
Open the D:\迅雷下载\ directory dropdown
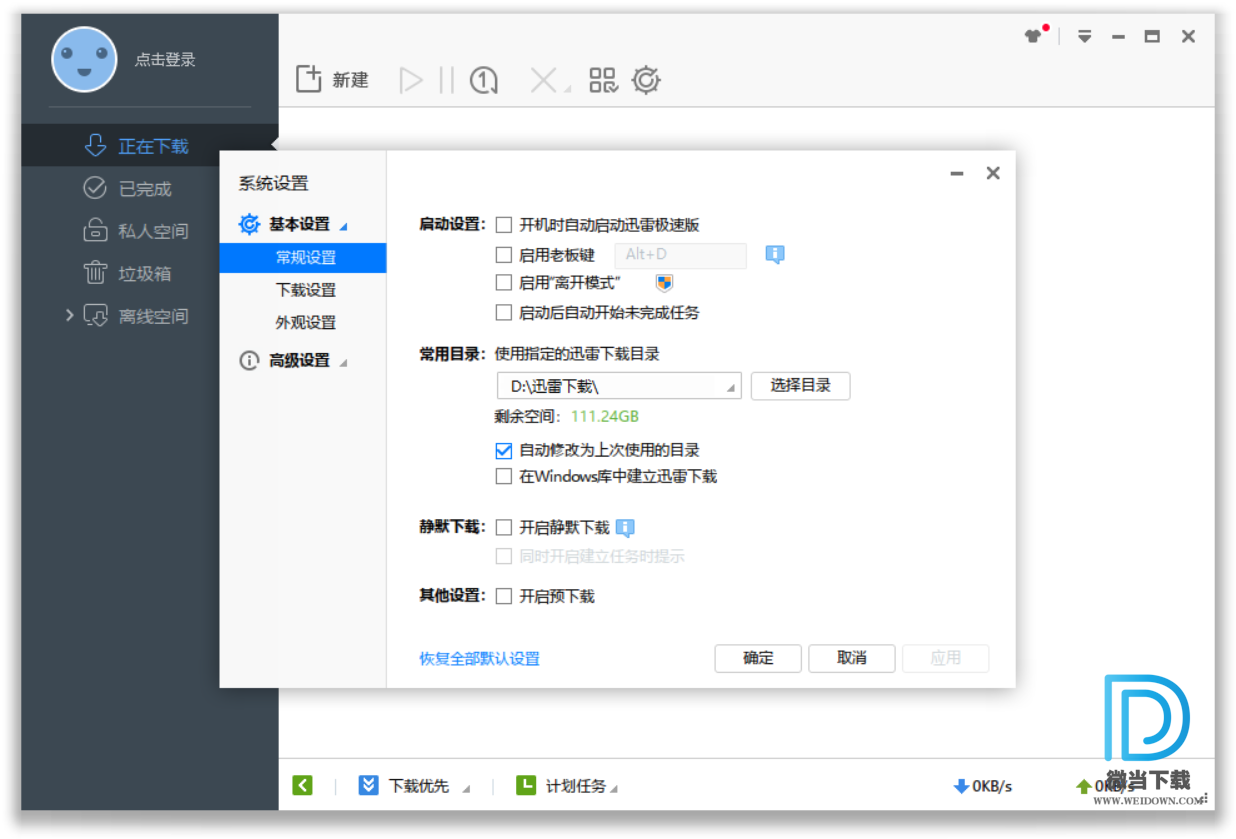[731, 387]
